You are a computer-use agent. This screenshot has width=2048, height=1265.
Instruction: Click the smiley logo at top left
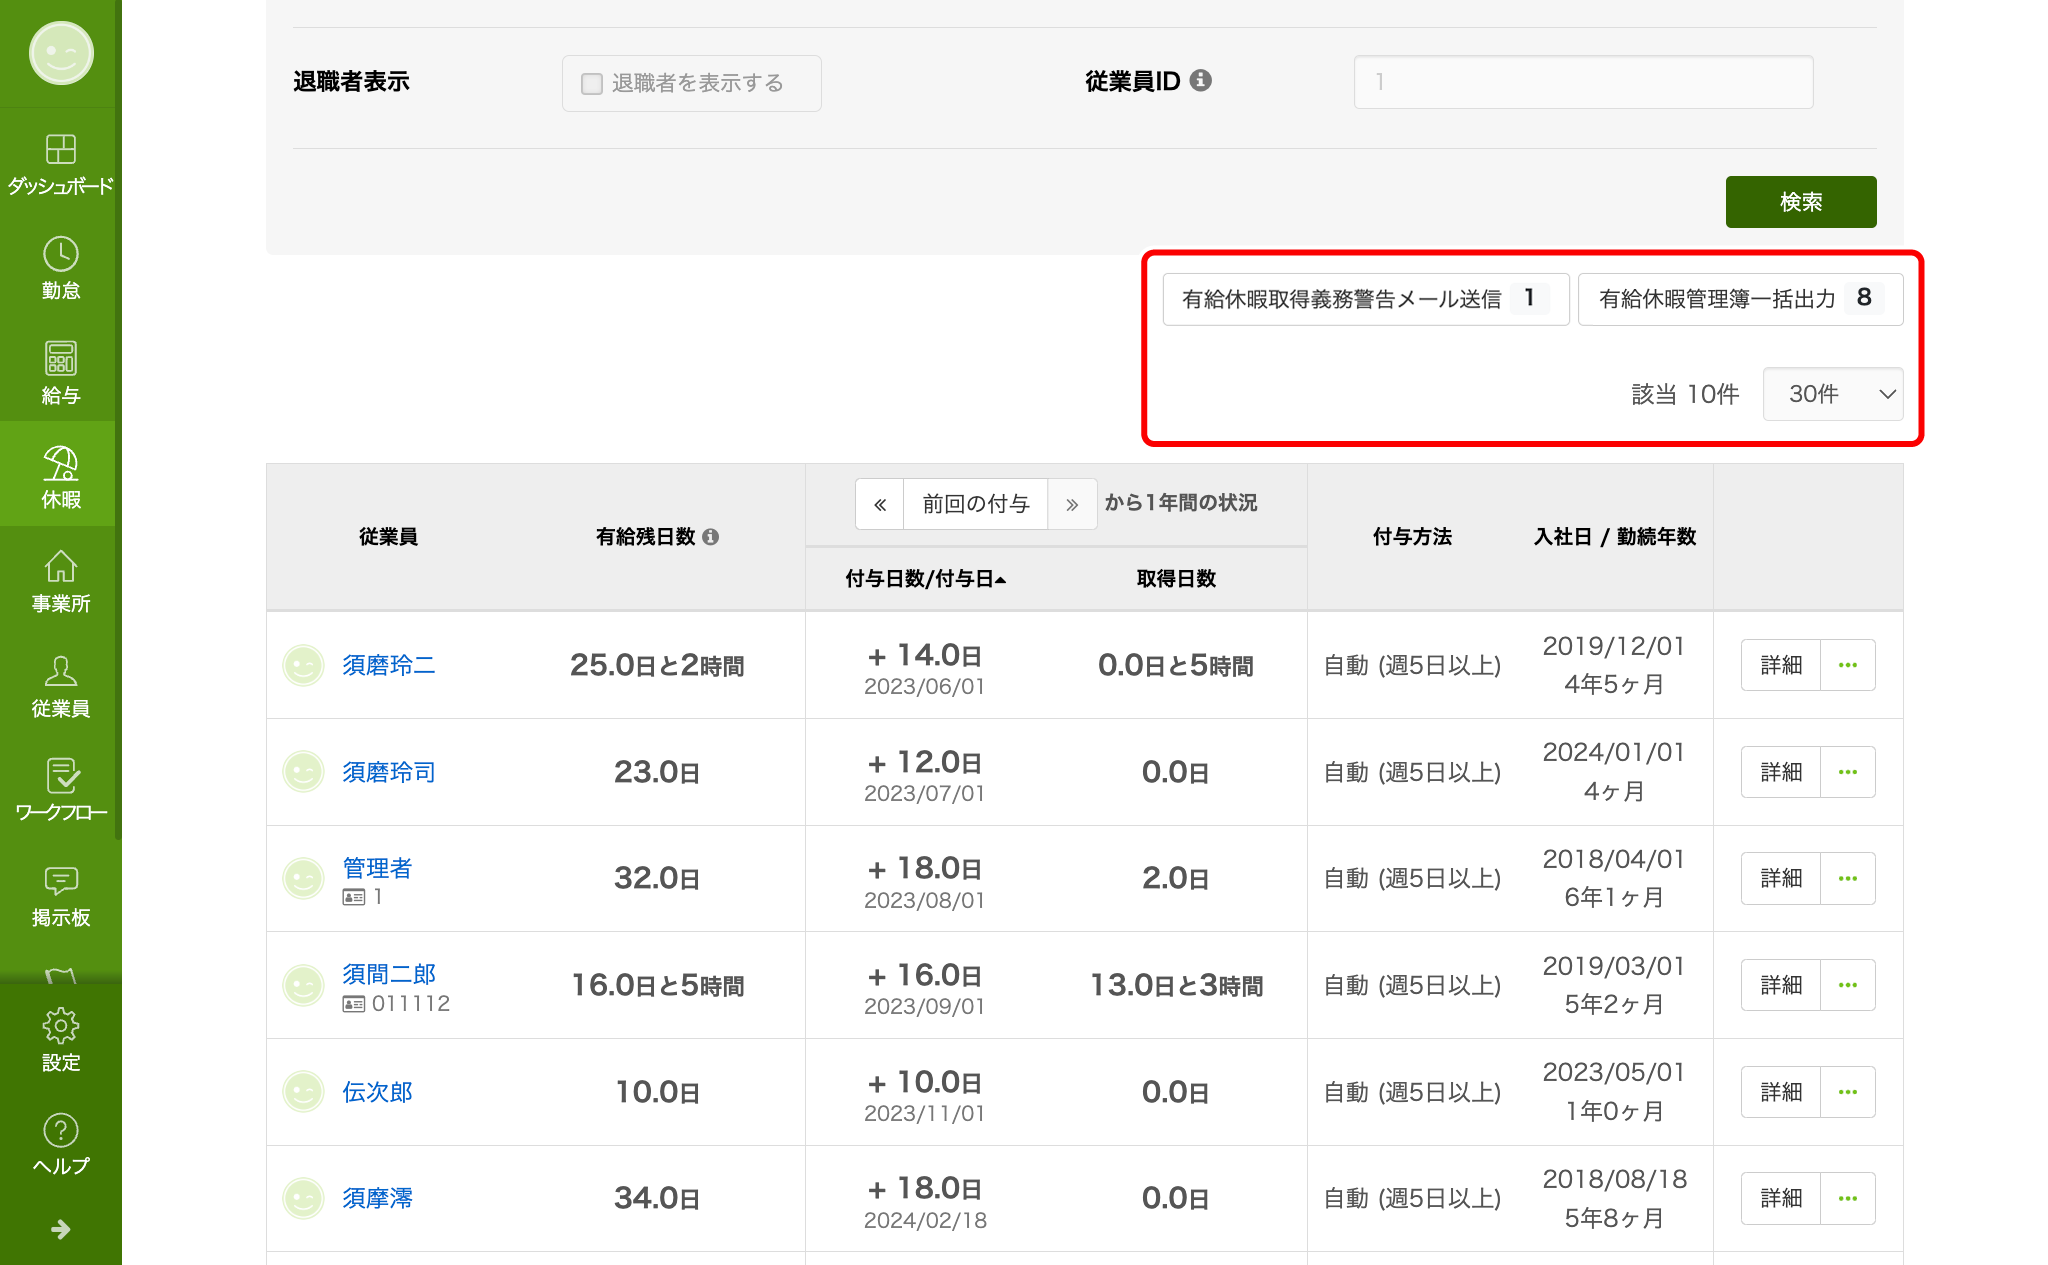61,53
